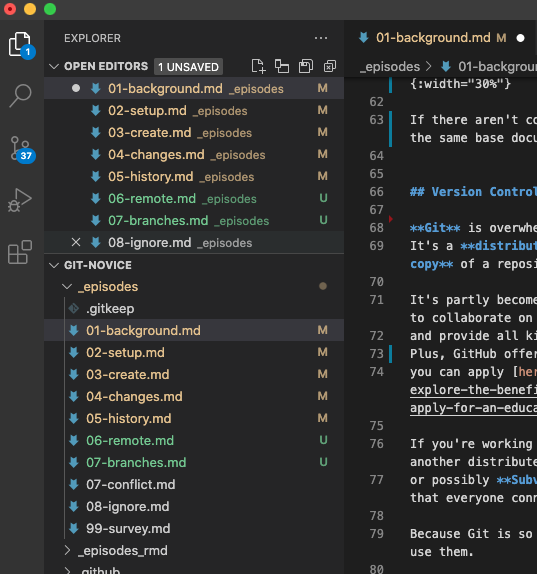This screenshot has width=537, height=574.
Task: Click unsaved dot beside 01-background.md in Open Editors
Action: 76,88
